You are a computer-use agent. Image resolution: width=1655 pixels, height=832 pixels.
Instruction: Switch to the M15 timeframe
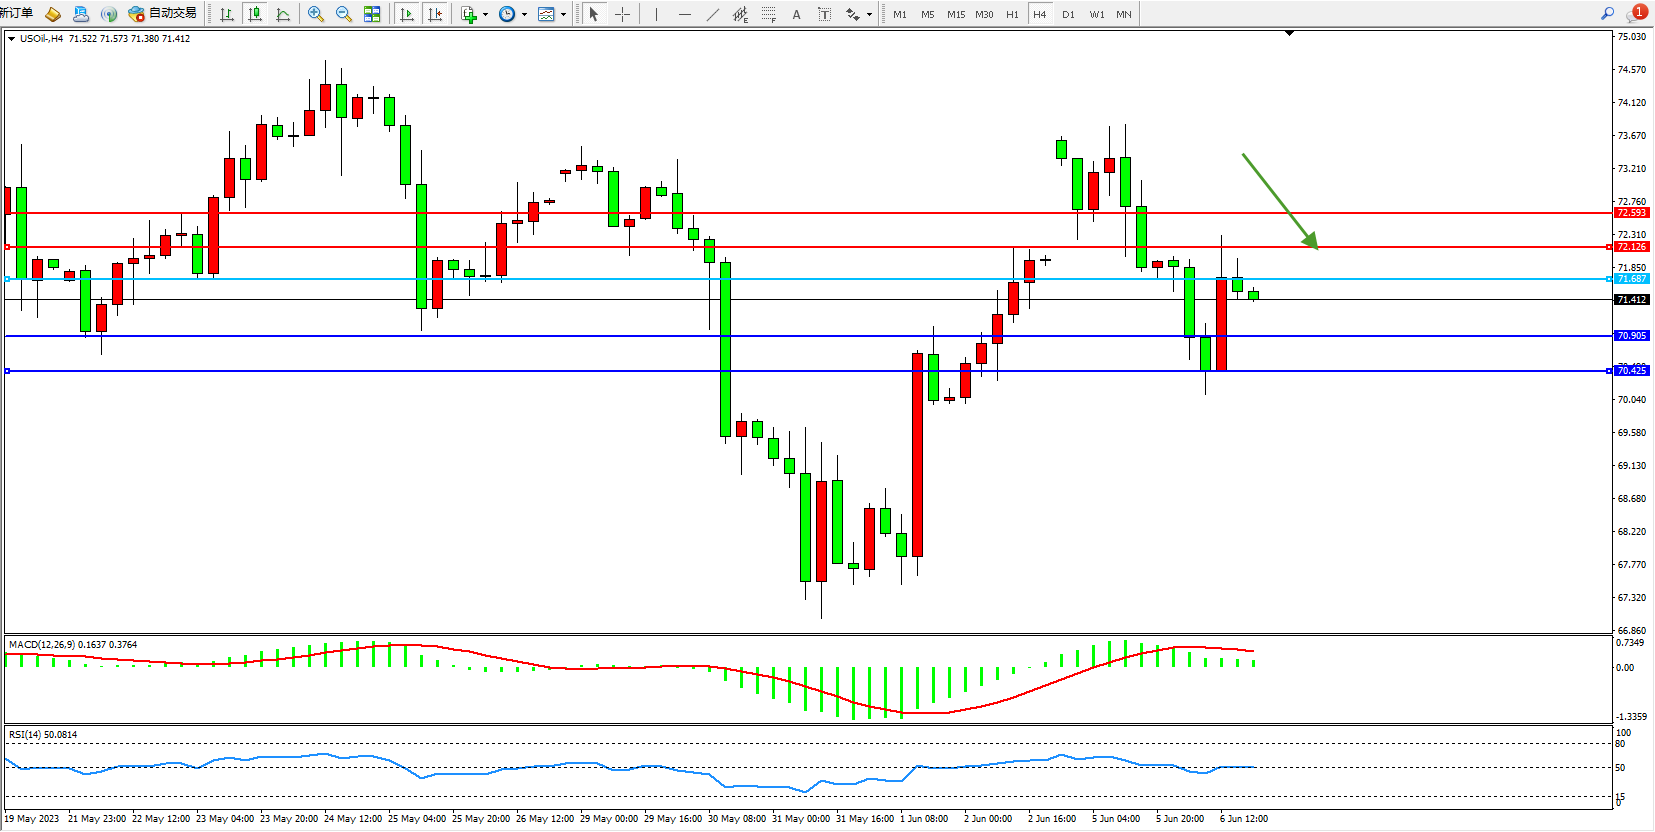click(x=956, y=14)
